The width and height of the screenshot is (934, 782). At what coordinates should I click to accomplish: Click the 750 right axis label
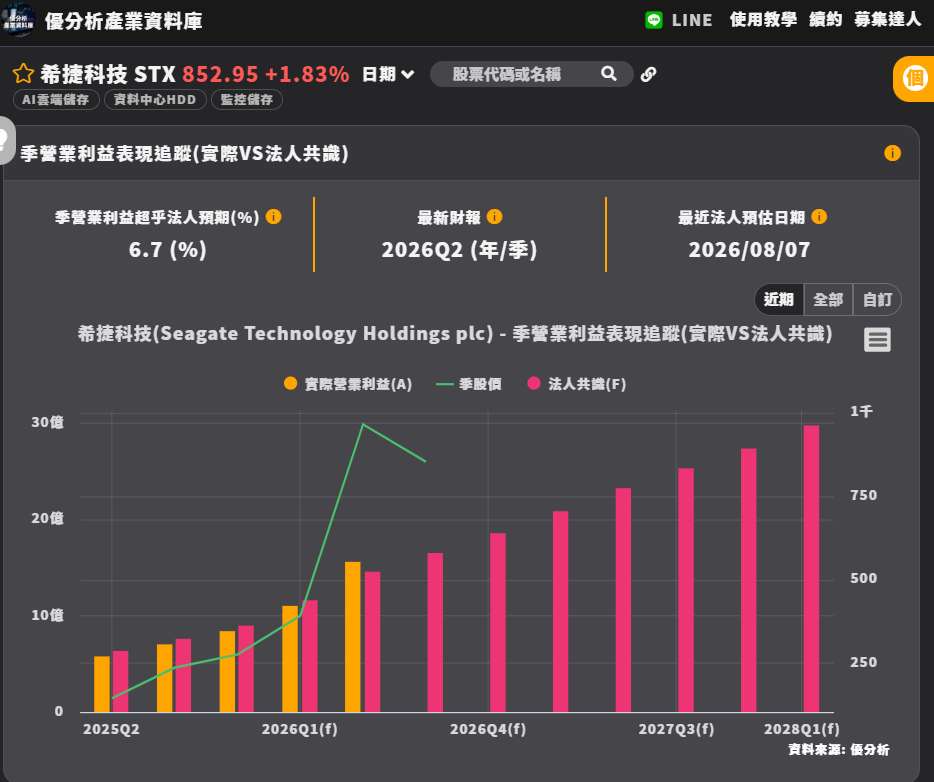point(863,496)
